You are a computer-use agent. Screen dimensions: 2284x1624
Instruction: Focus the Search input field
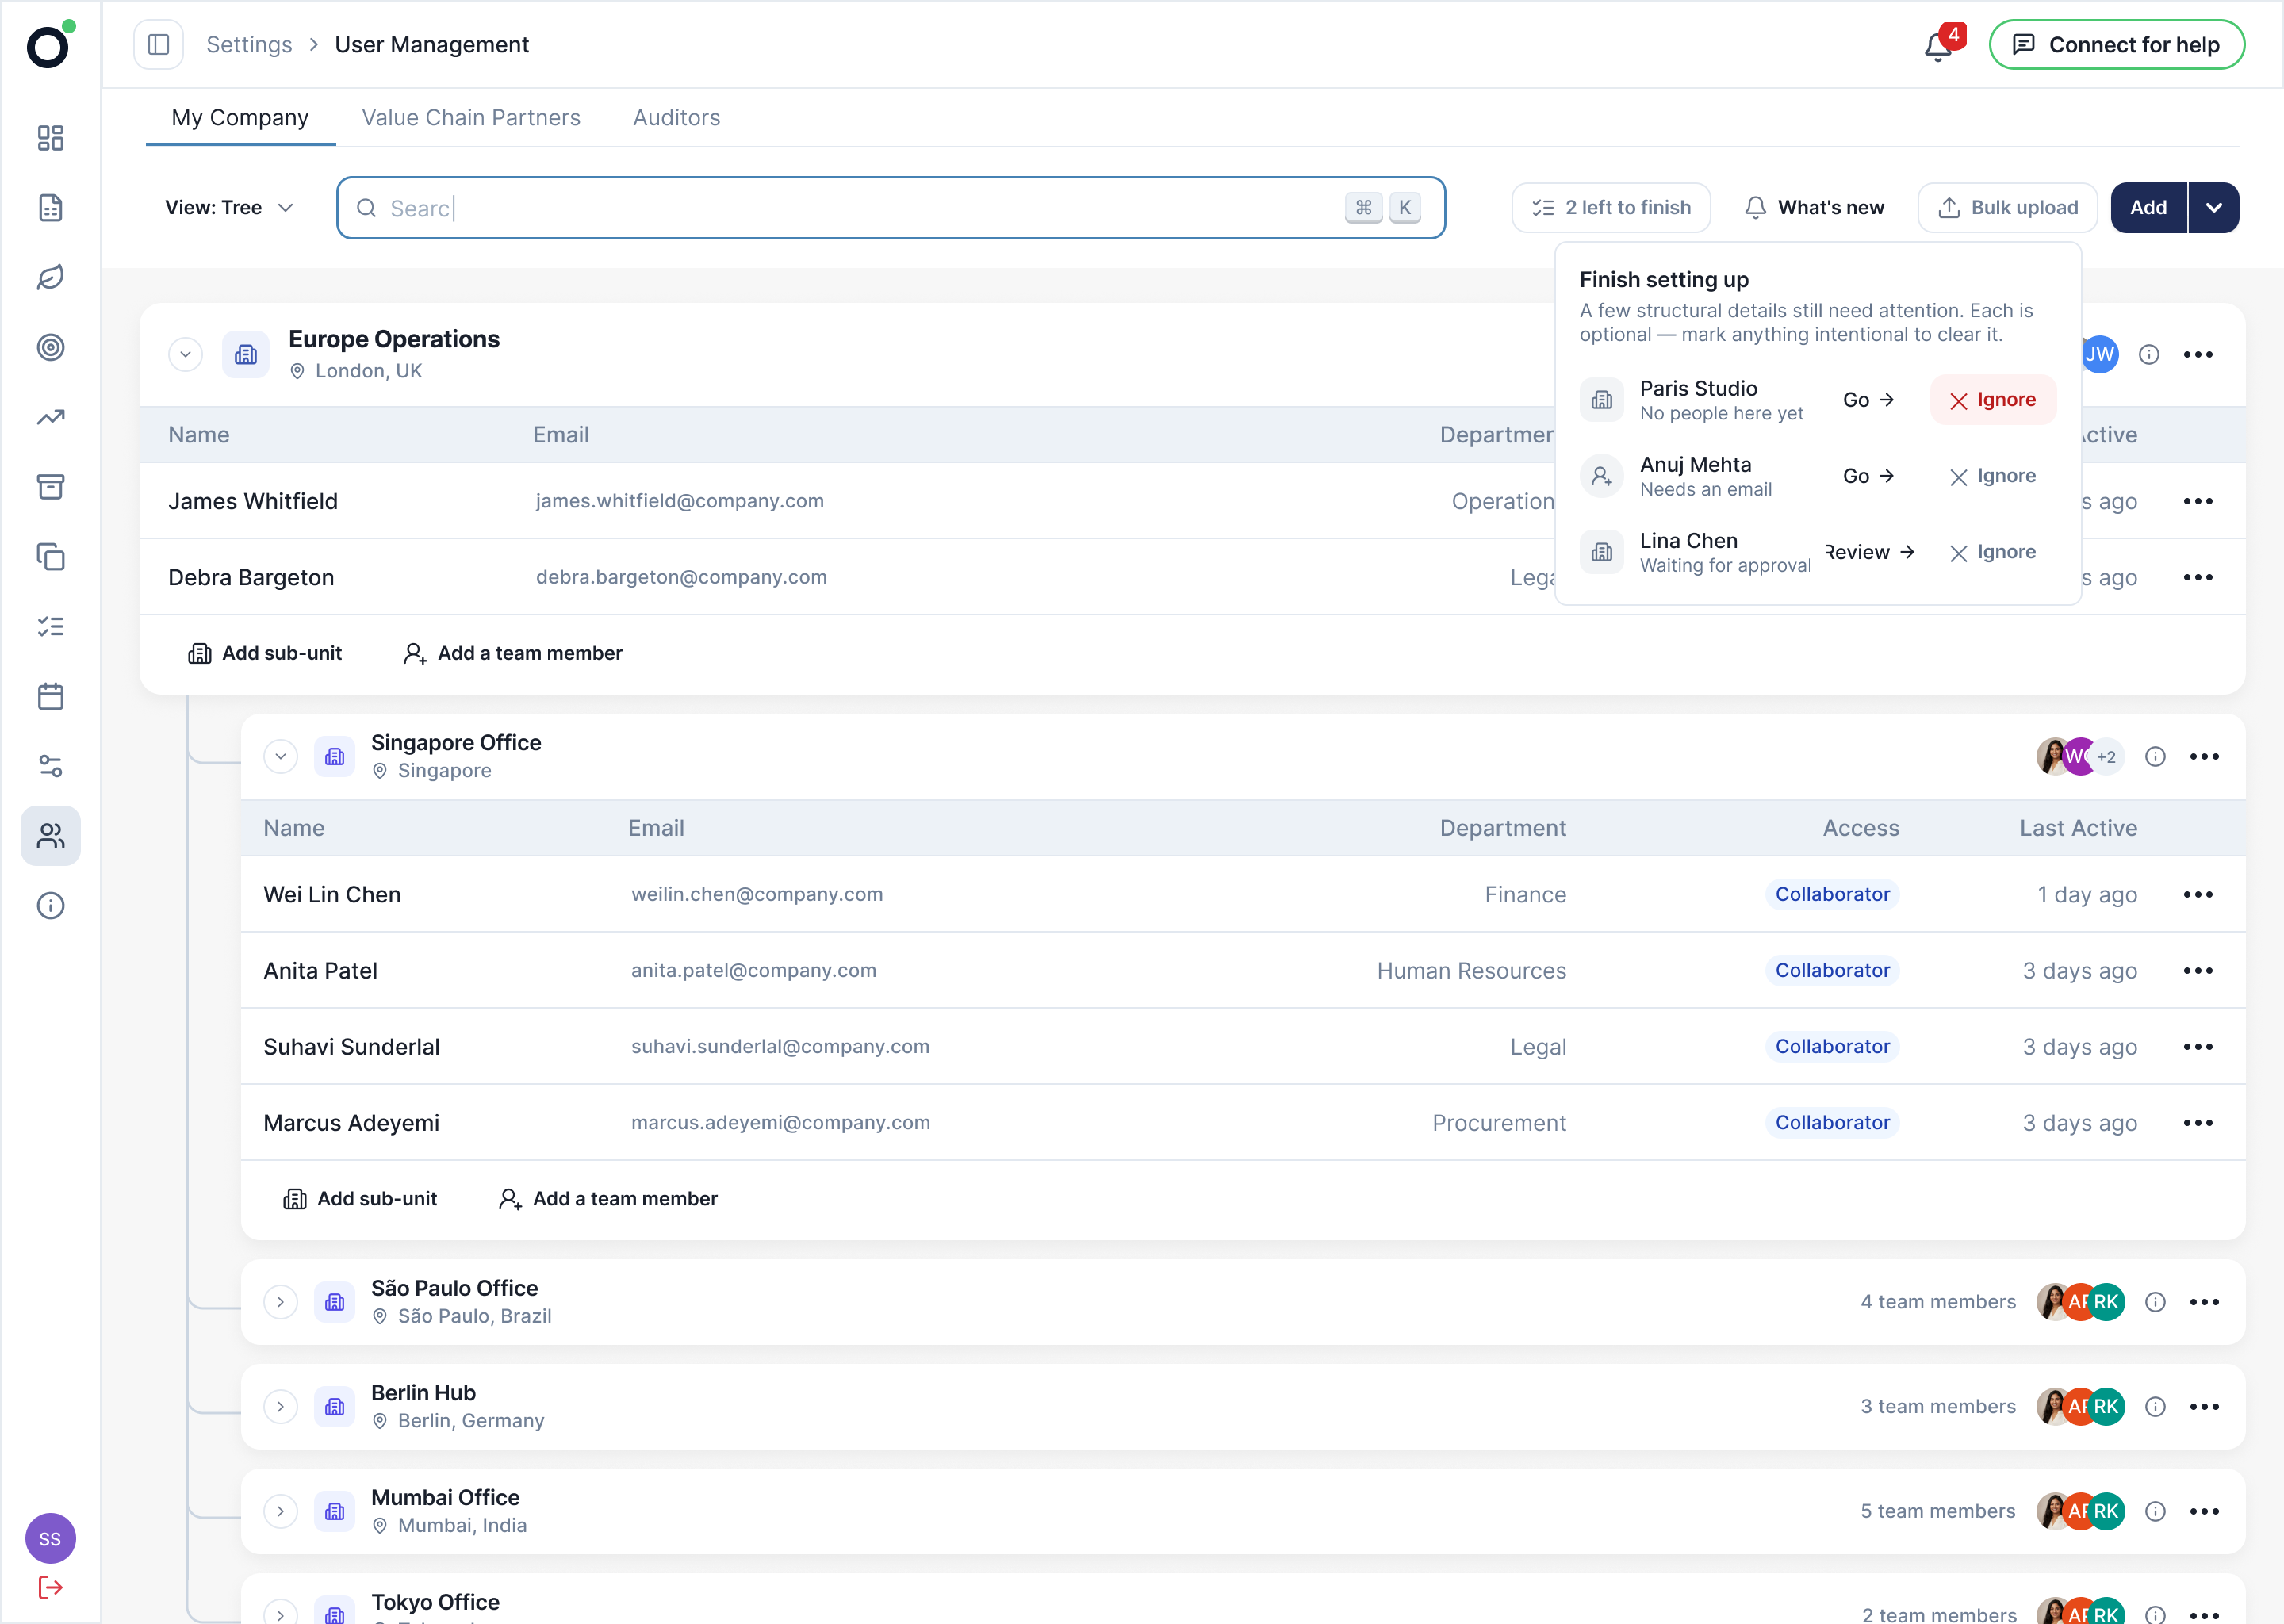click(891, 208)
